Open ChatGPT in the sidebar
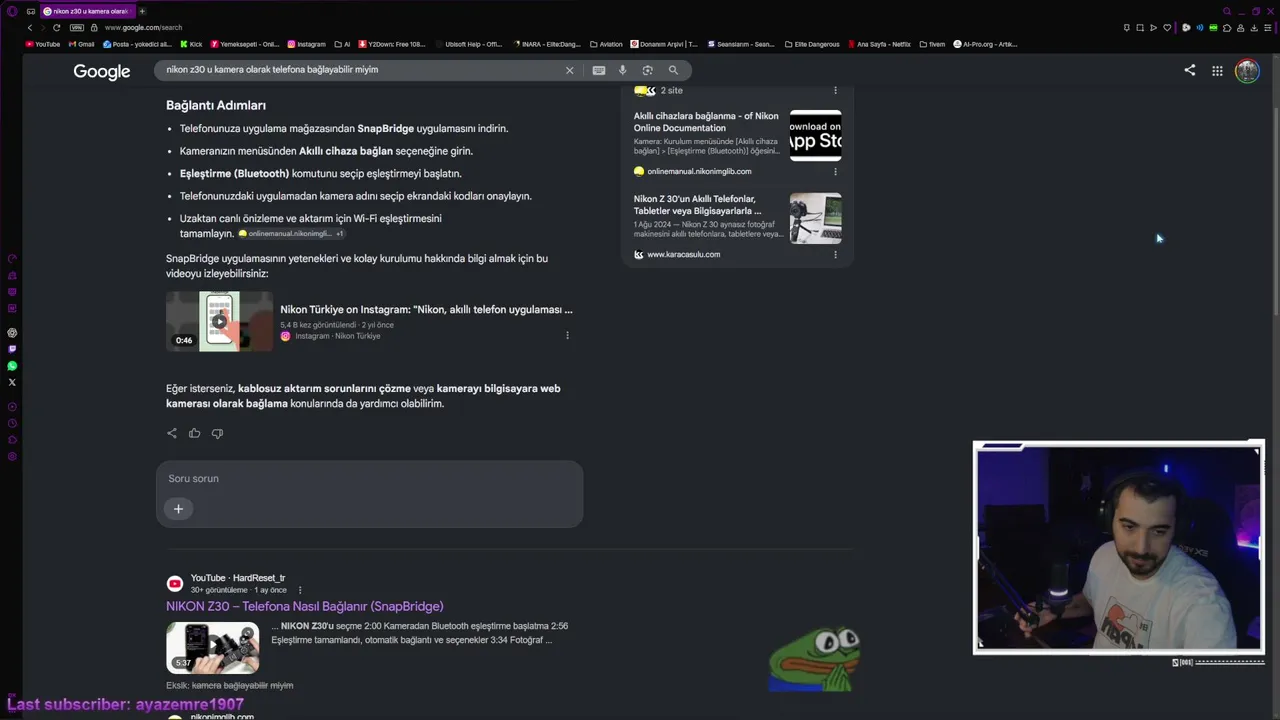This screenshot has height=720, width=1280. pos(12,333)
